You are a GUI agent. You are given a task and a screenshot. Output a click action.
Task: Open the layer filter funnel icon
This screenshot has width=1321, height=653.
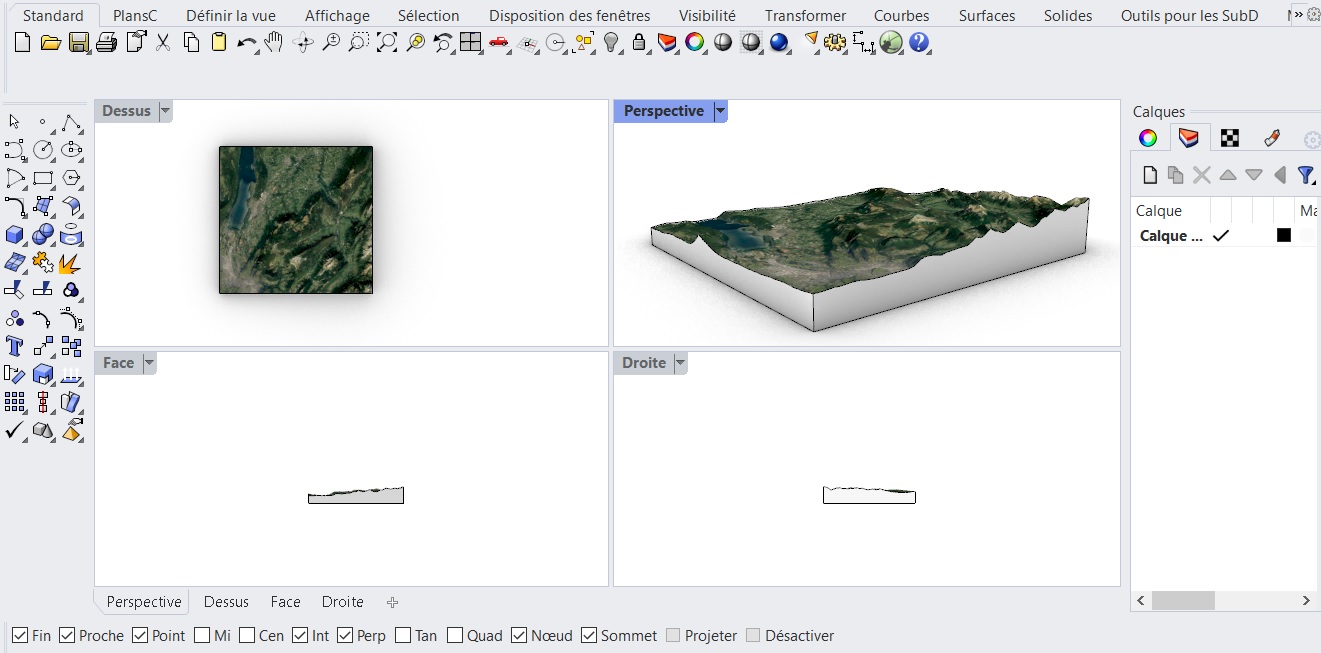(x=1305, y=175)
